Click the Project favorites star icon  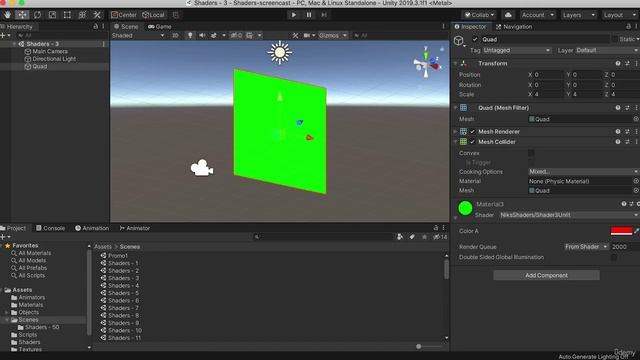[x=424, y=237]
